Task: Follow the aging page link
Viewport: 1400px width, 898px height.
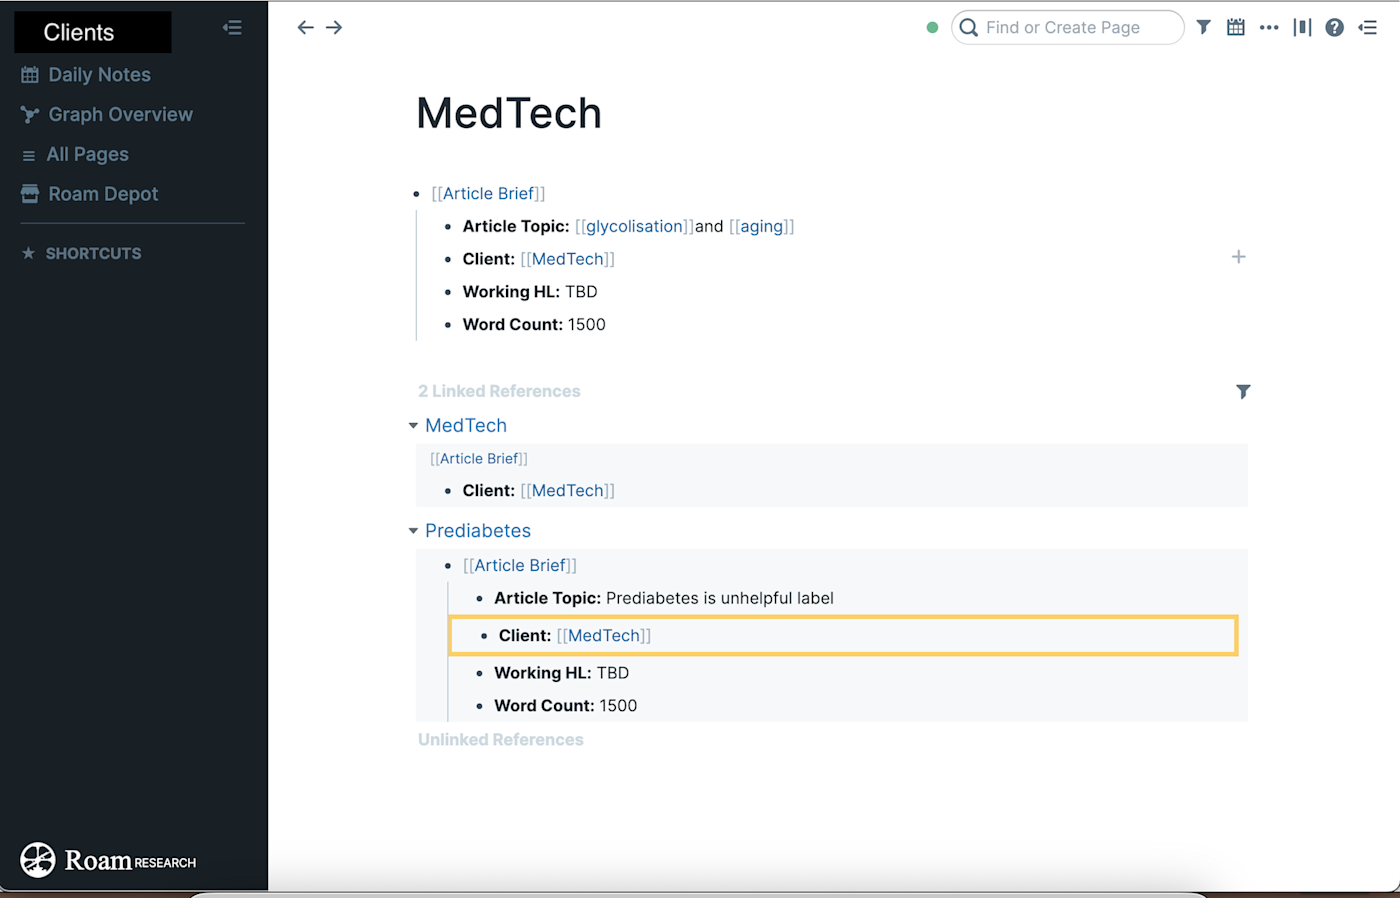Action: 761,227
